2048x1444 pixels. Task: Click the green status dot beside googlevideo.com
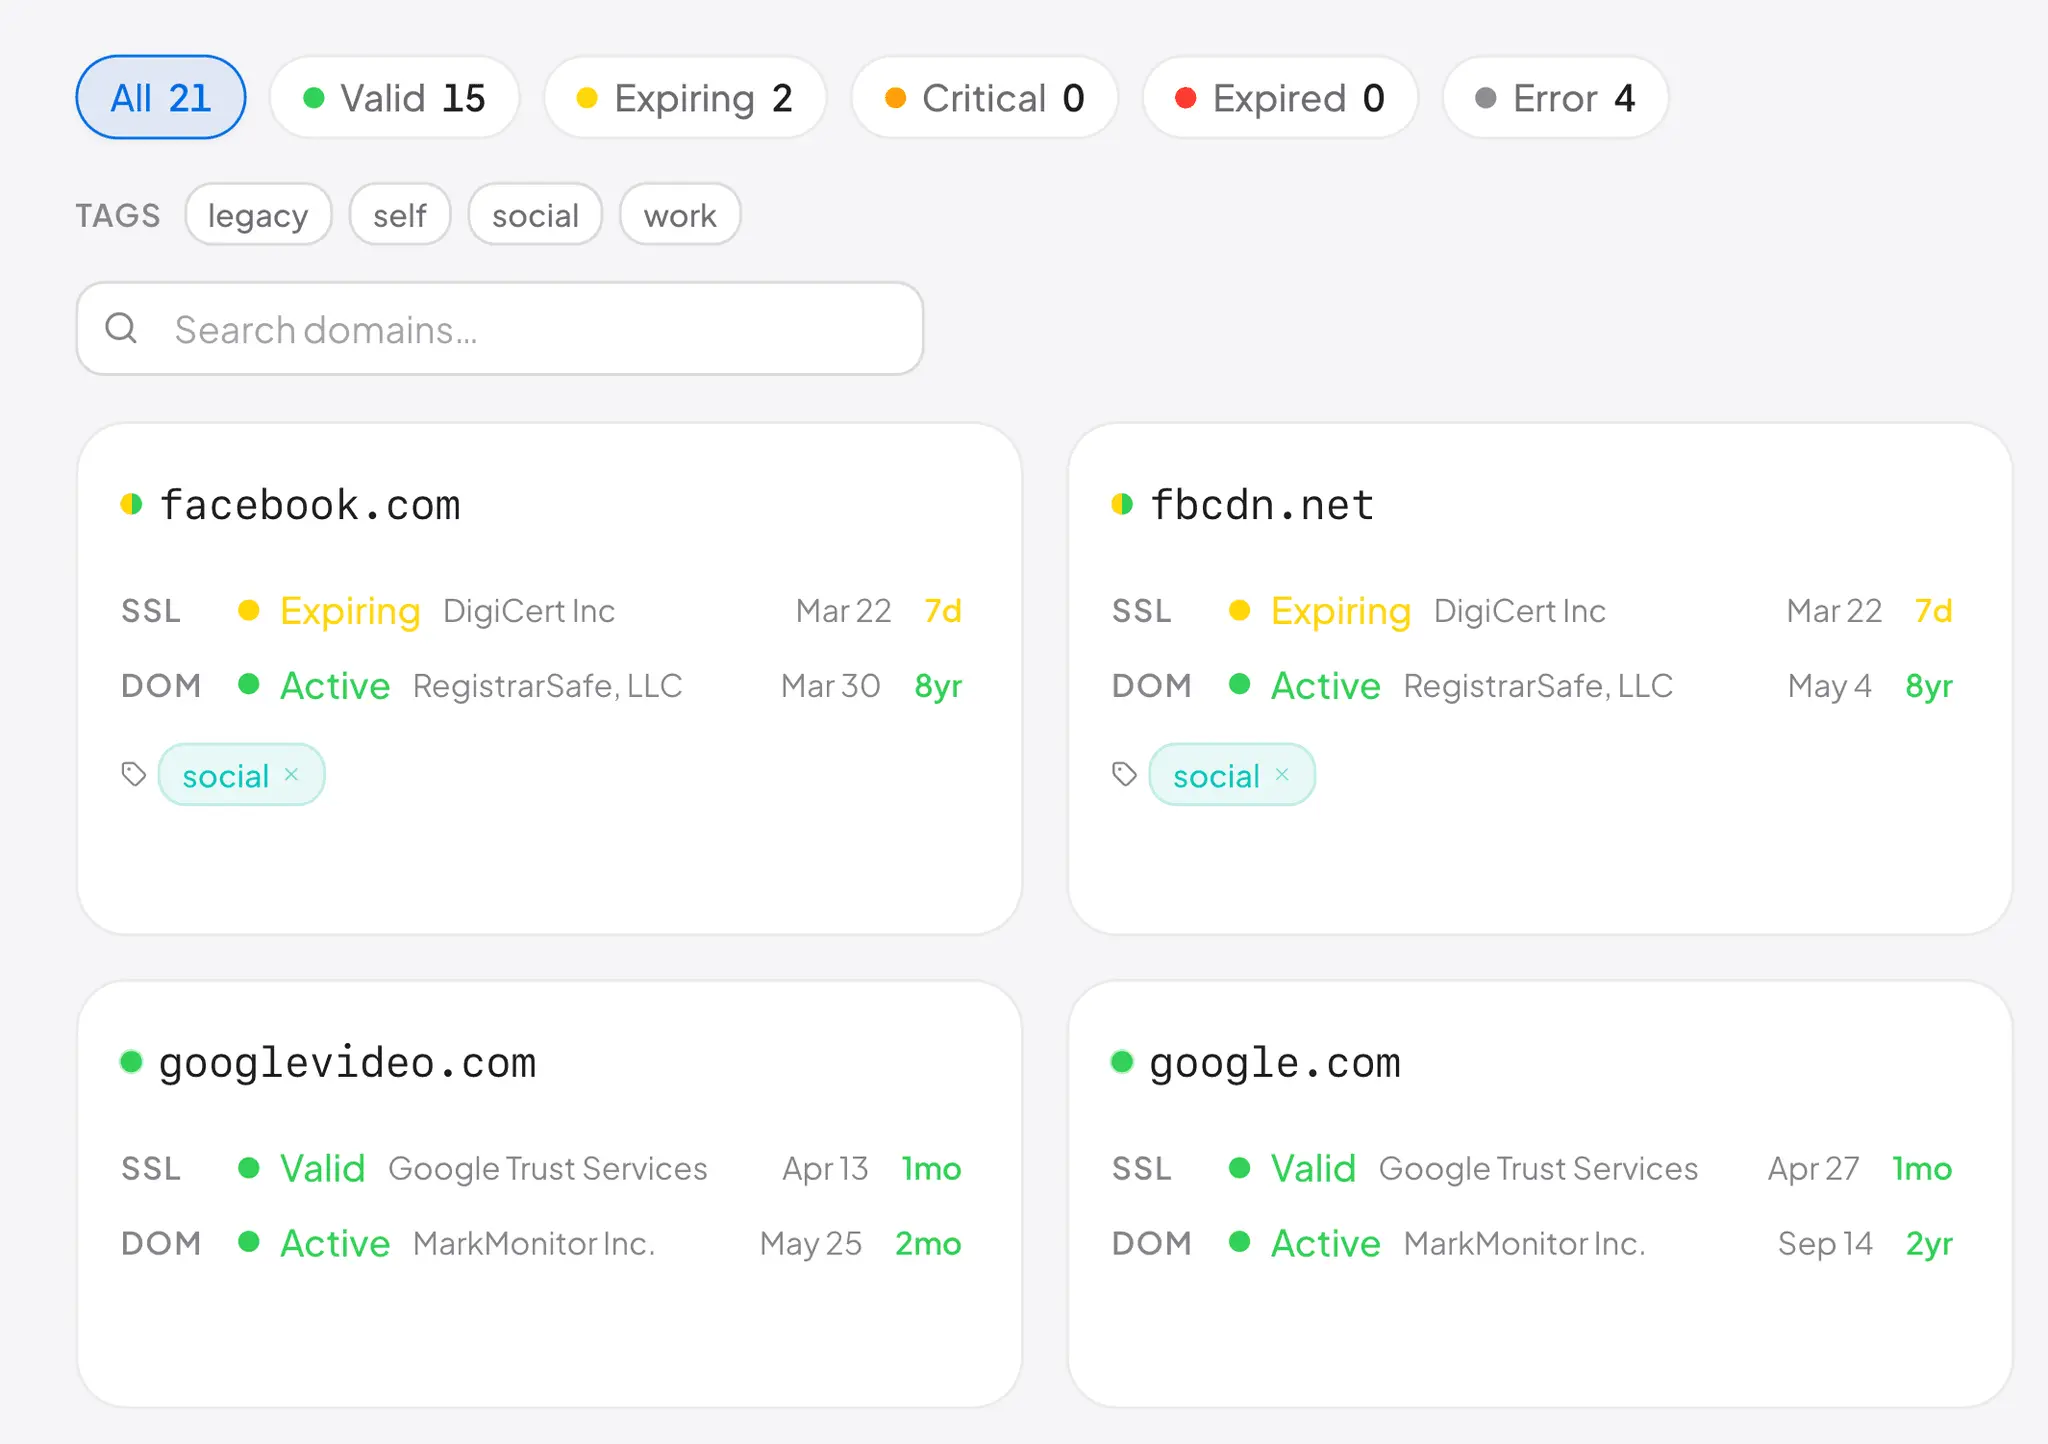(x=131, y=1061)
